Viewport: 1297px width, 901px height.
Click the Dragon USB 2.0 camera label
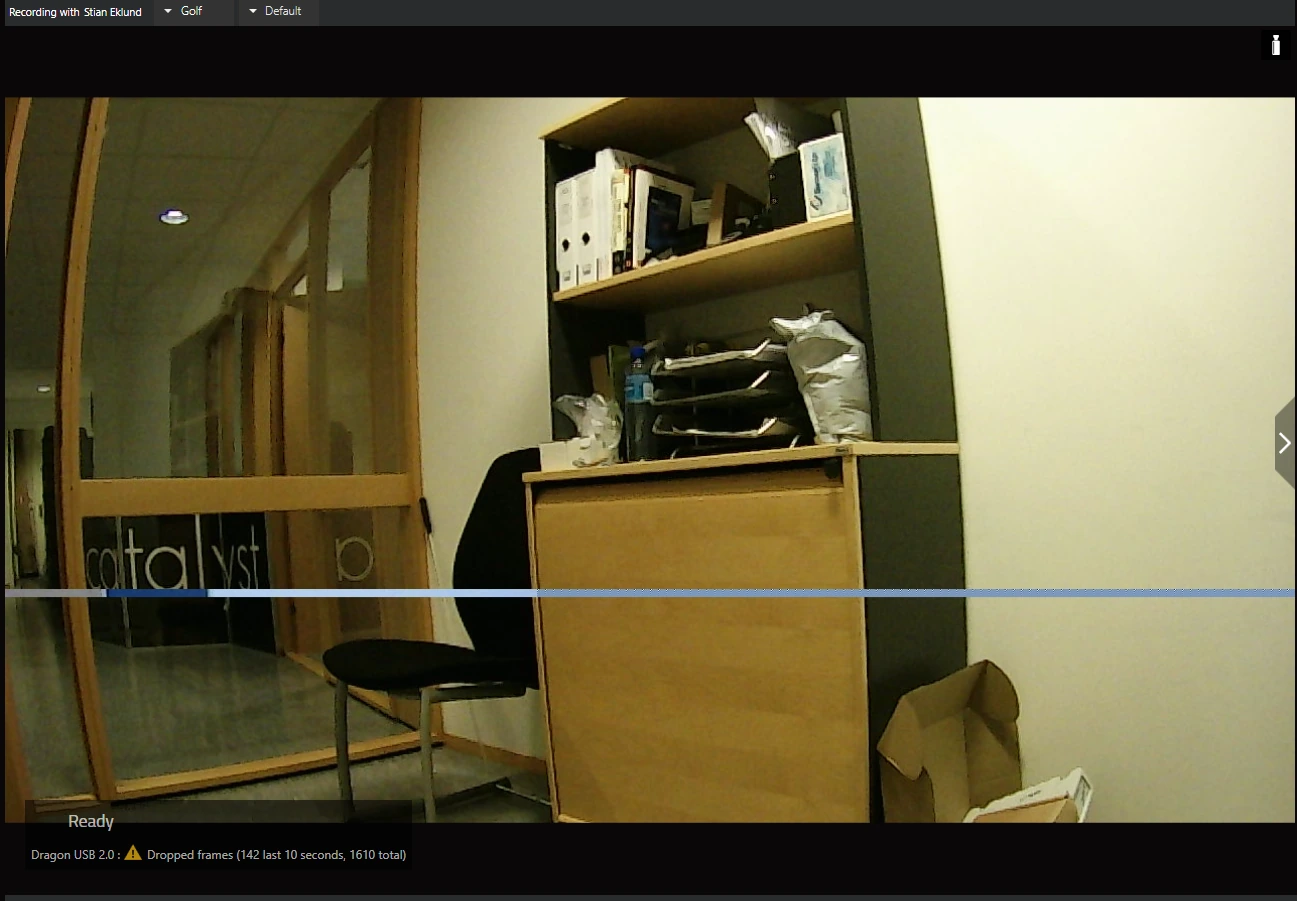point(74,855)
